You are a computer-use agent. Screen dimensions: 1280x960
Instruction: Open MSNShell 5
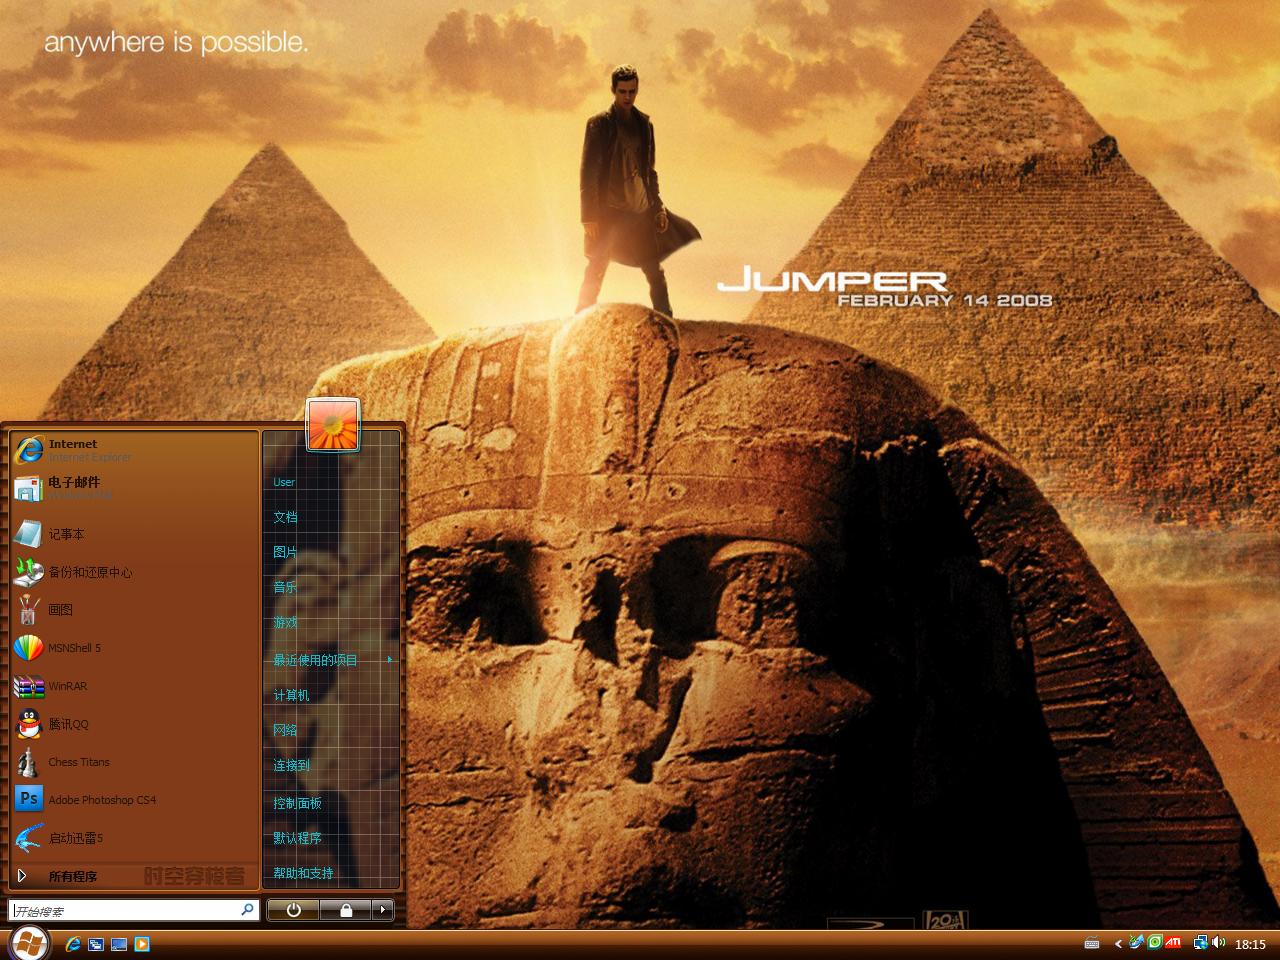(x=133, y=648)
